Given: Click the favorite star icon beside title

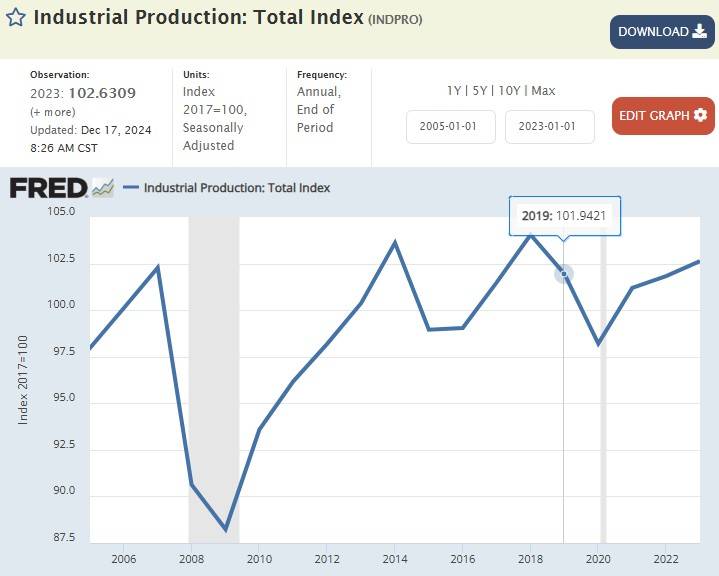Looking at the screenshot, I should (x=16, y=18).
